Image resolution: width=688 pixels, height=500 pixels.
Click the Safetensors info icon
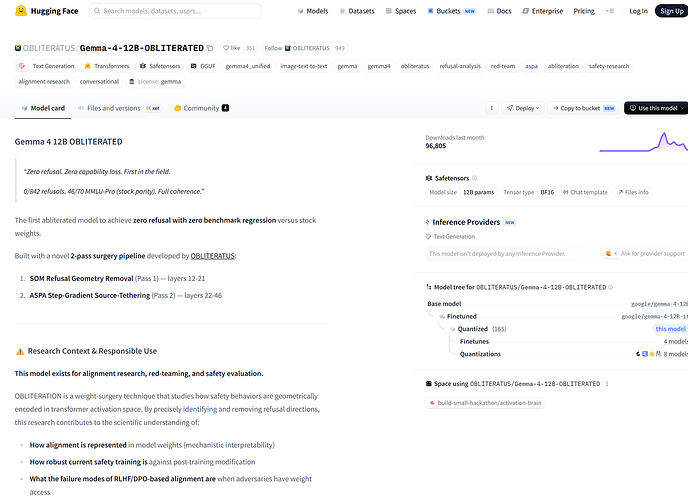474,178
